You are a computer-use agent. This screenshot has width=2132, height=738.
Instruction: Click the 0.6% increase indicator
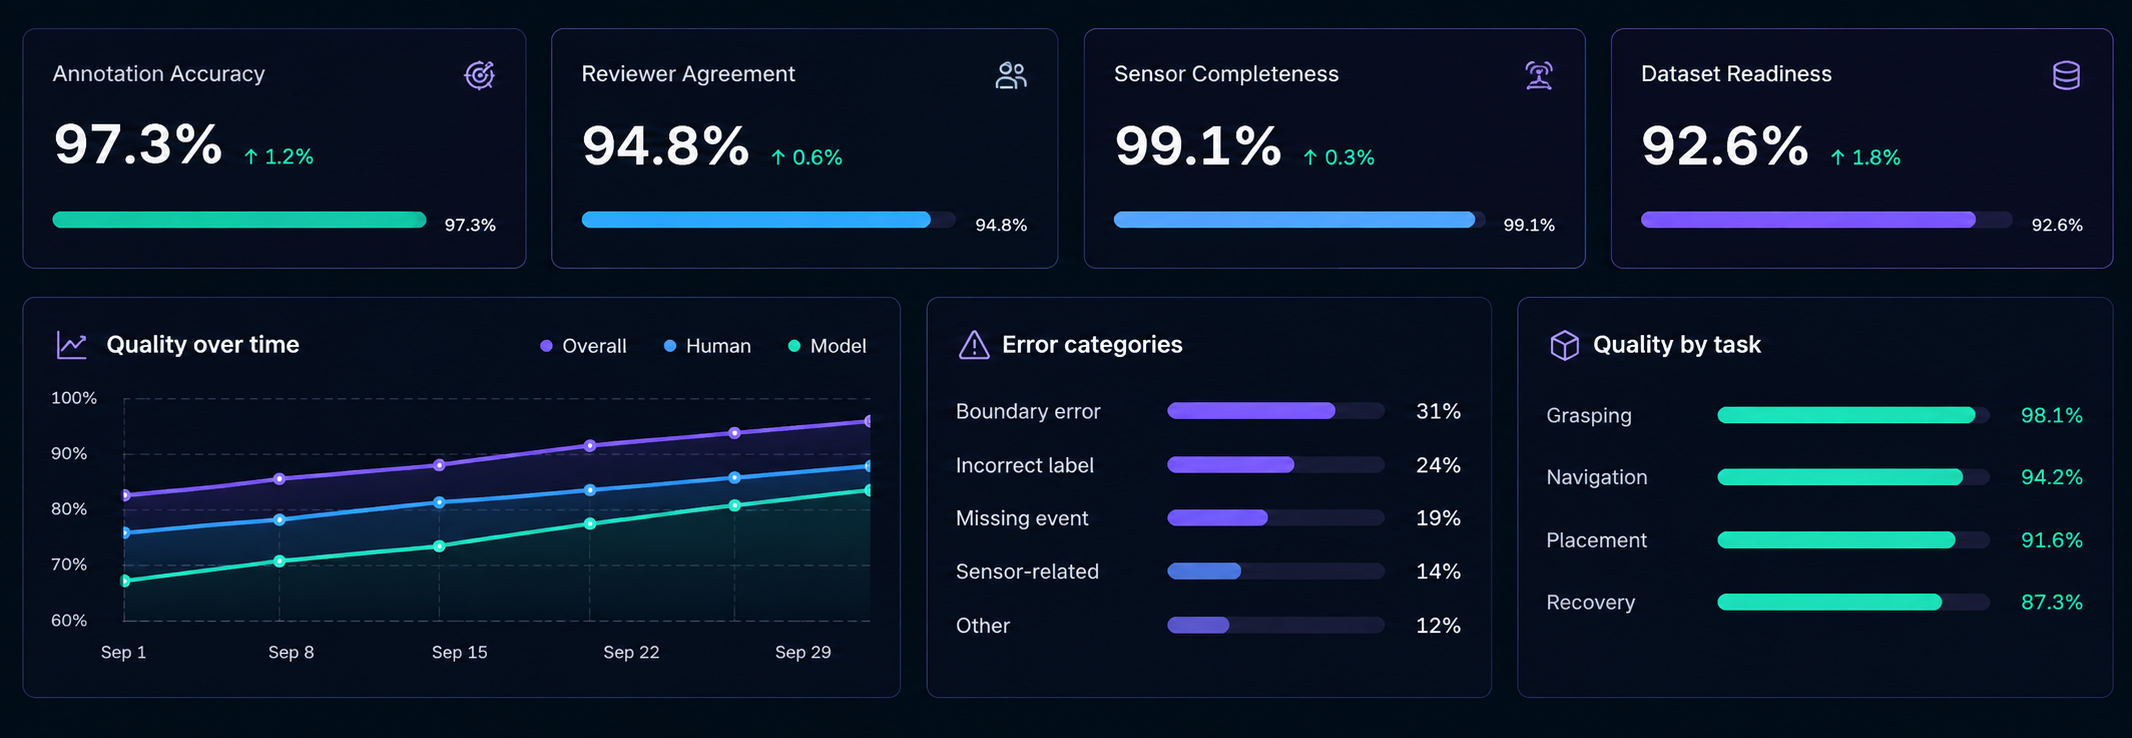coord(807,158)
